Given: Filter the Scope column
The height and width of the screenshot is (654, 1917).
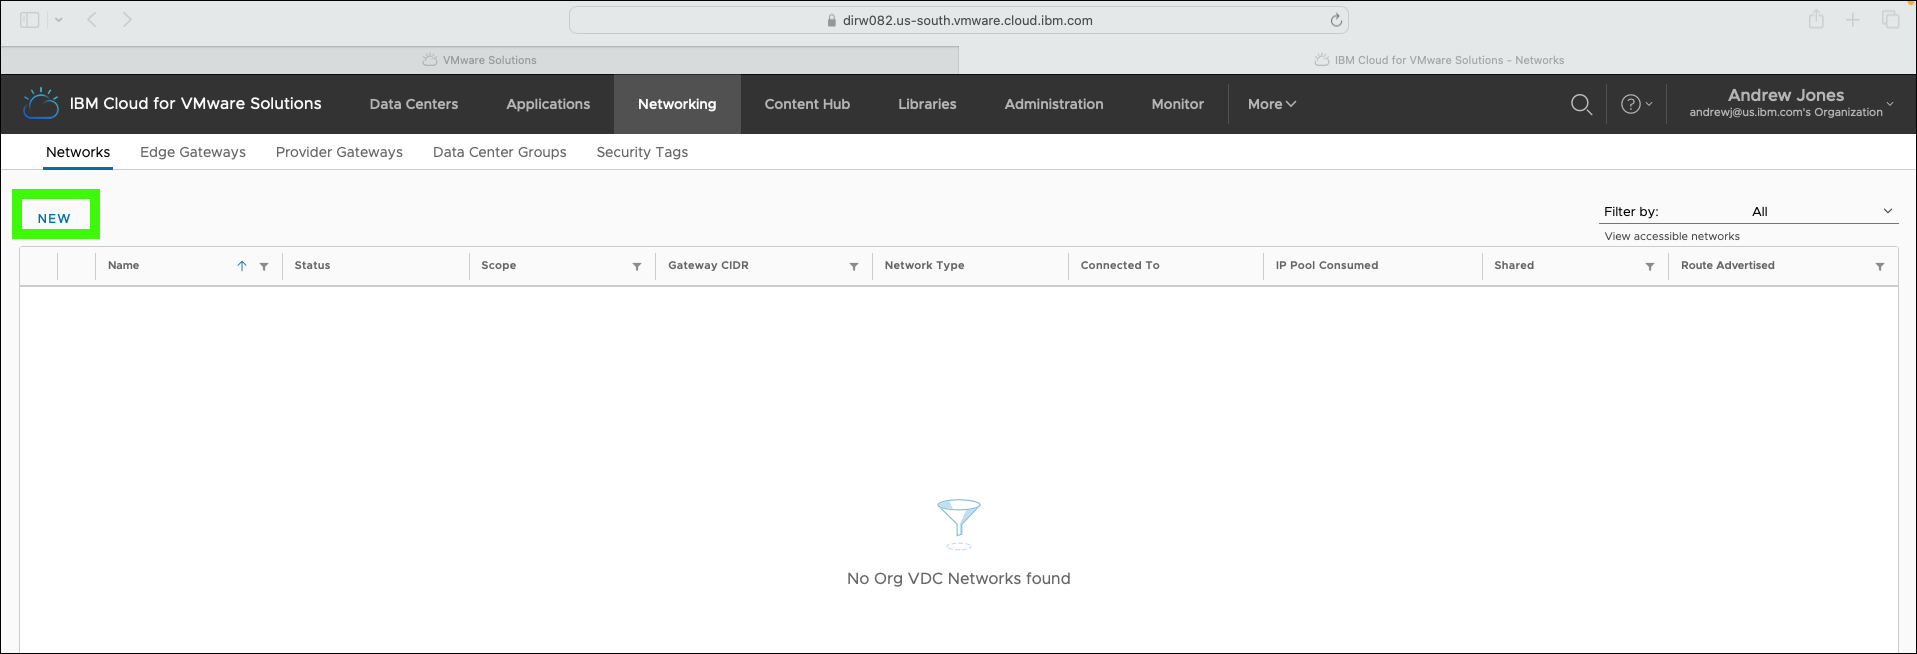Looking at the screenshot, I should pyautogui.click(x=637, y=266).
